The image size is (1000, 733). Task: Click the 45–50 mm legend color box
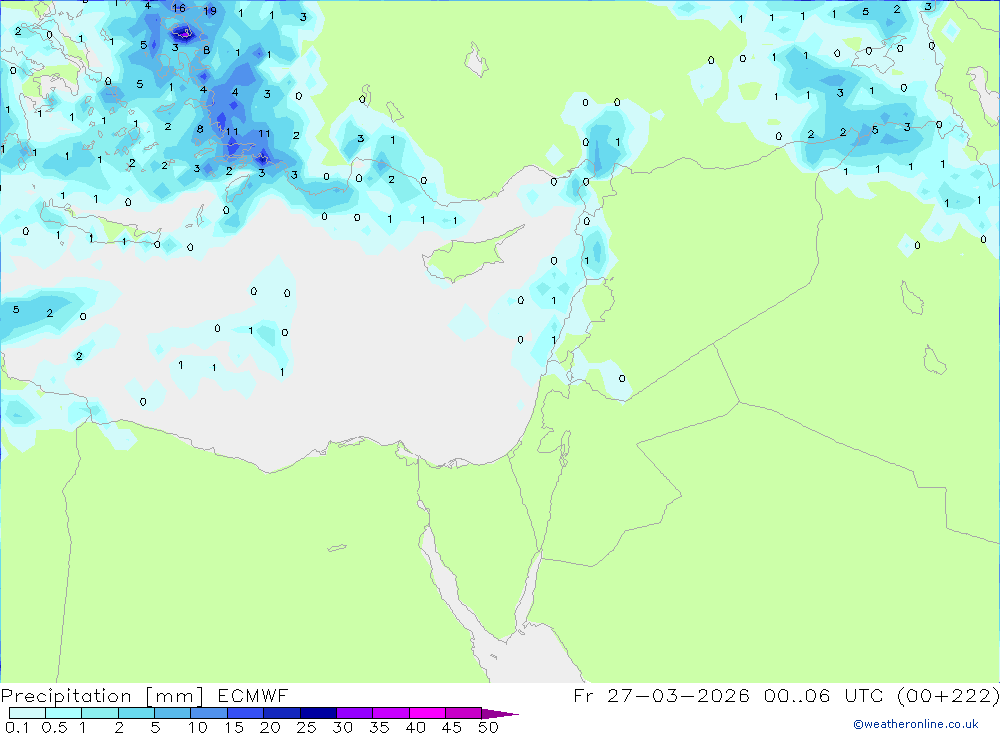[463, 713]
